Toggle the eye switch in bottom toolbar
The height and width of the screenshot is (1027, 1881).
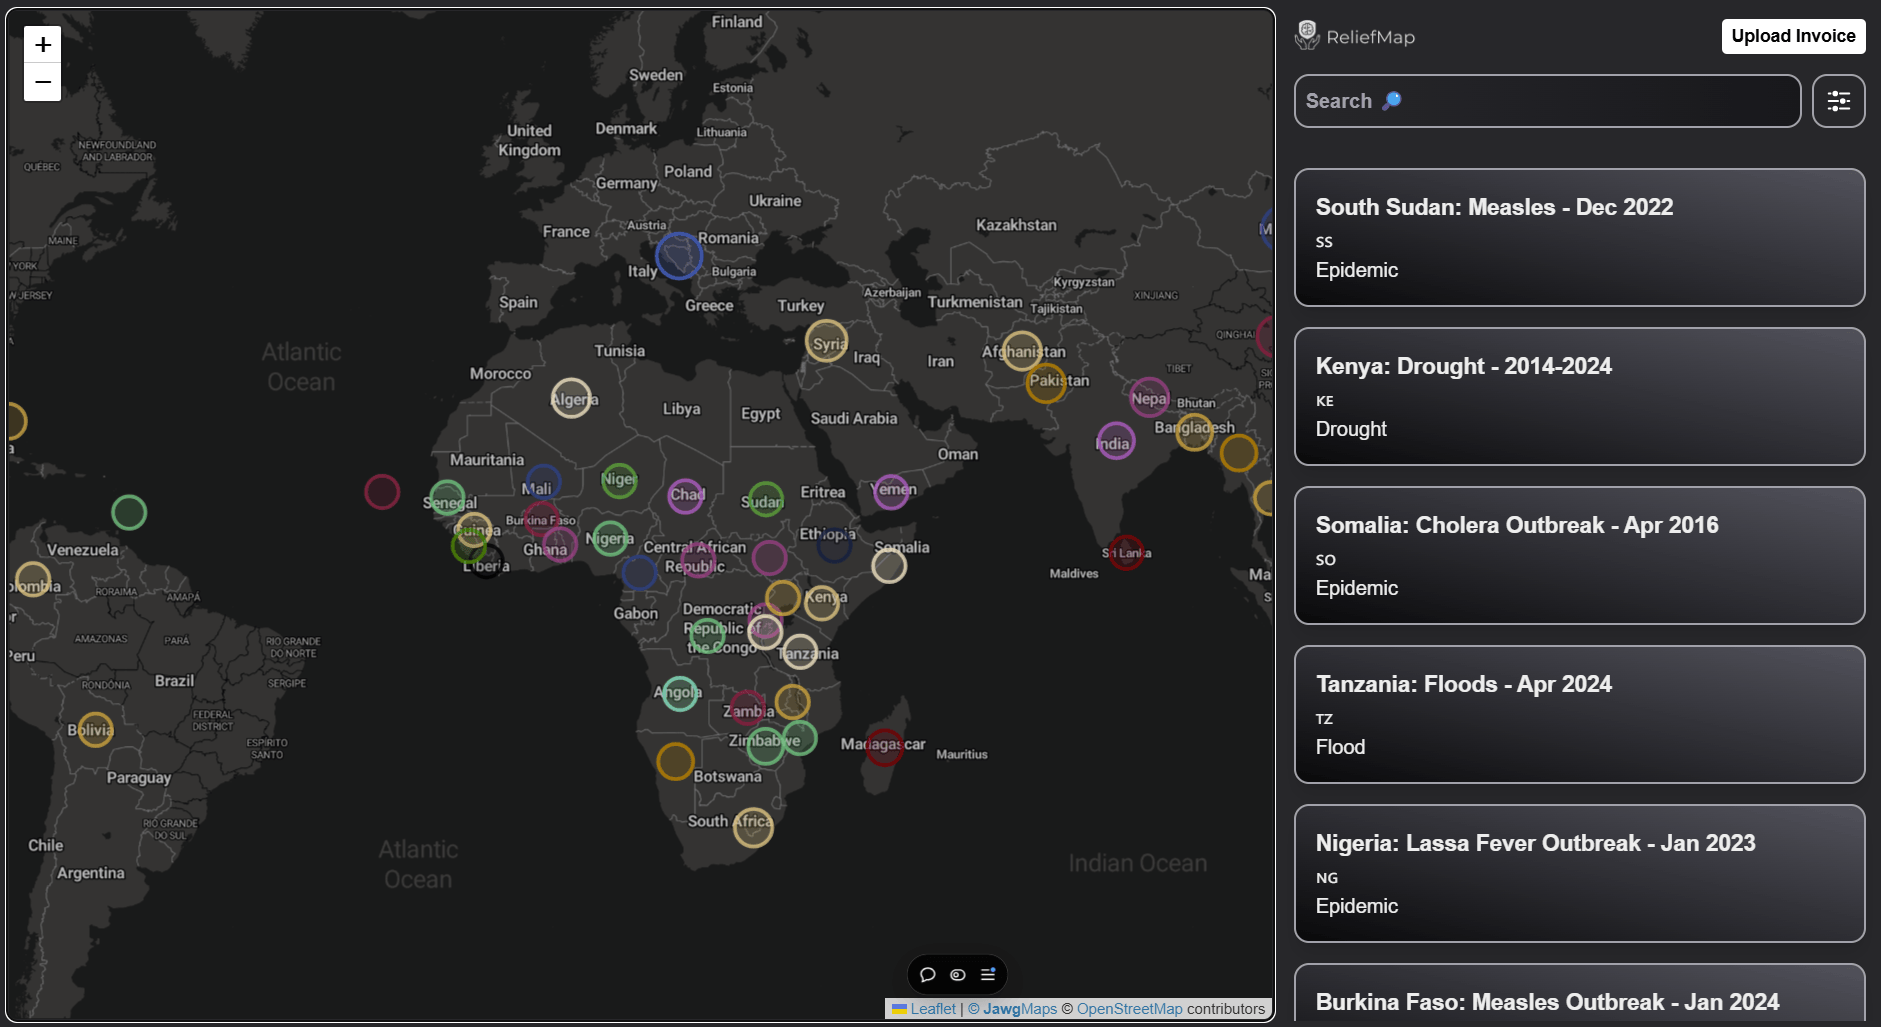957,974
